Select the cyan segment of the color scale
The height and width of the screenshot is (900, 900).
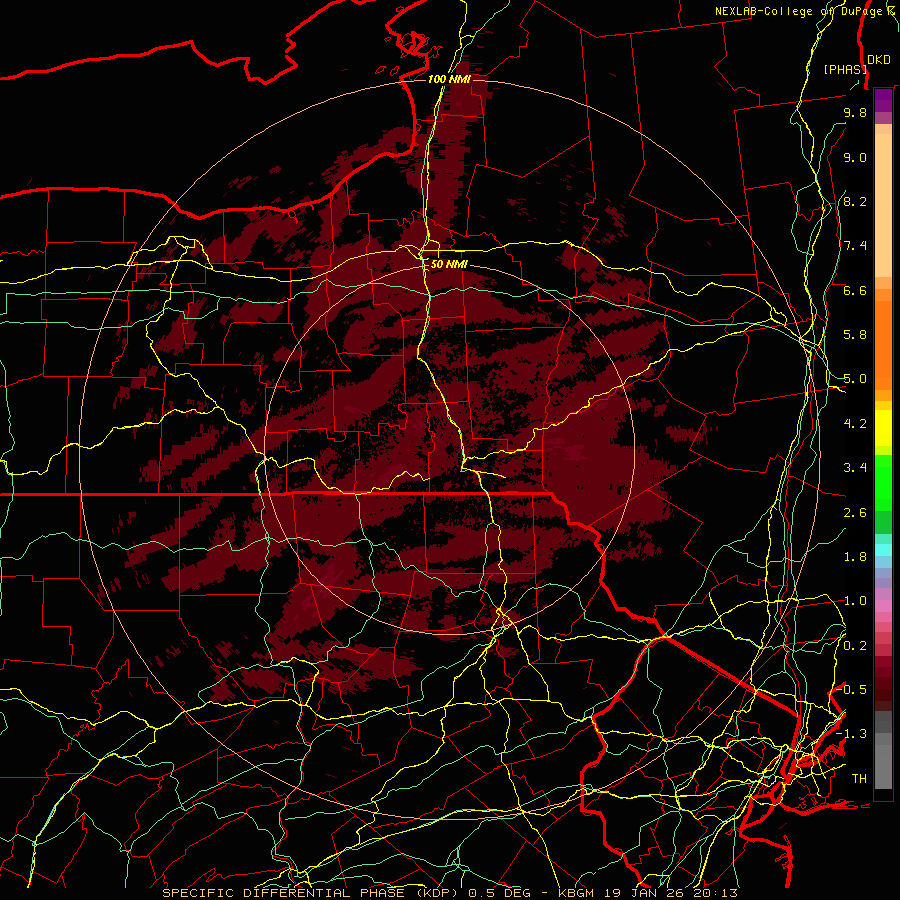tap(883, 550)
